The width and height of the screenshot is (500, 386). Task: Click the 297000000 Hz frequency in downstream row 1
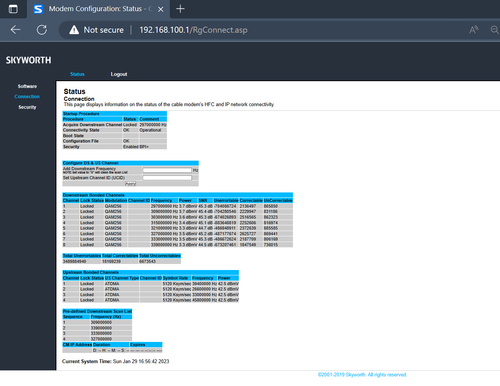coord(164,206)
